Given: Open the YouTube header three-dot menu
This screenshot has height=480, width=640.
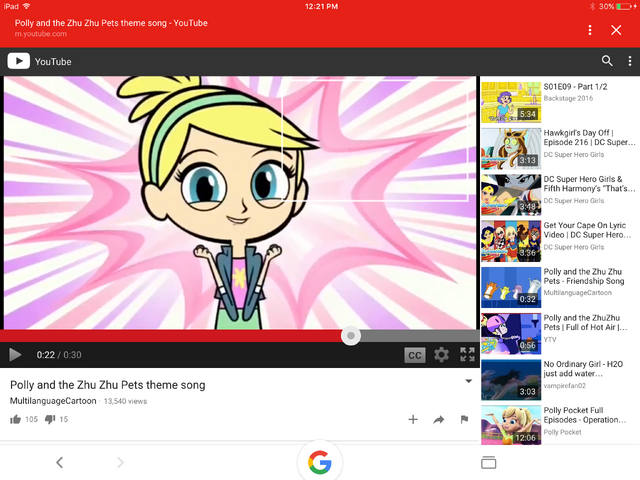Looking at the screenshot, I should (630, 61).
